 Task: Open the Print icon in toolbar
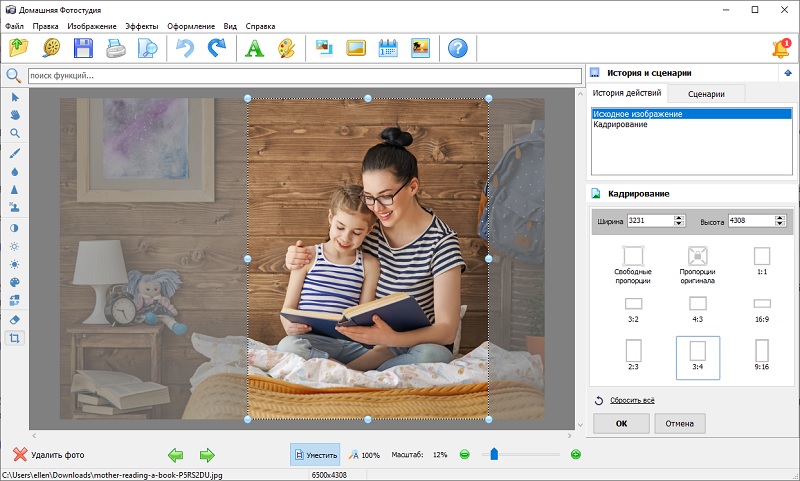(x=116, y=47)
